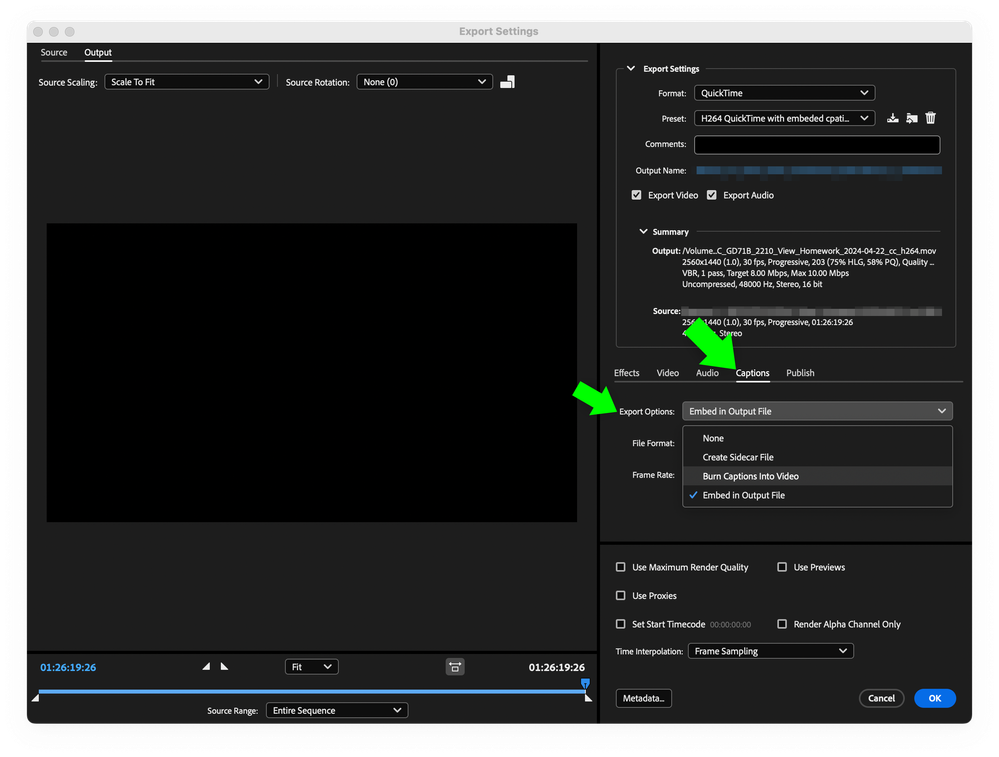
Task: Open the Source Scaling dropdown
Action: [186, 81]
